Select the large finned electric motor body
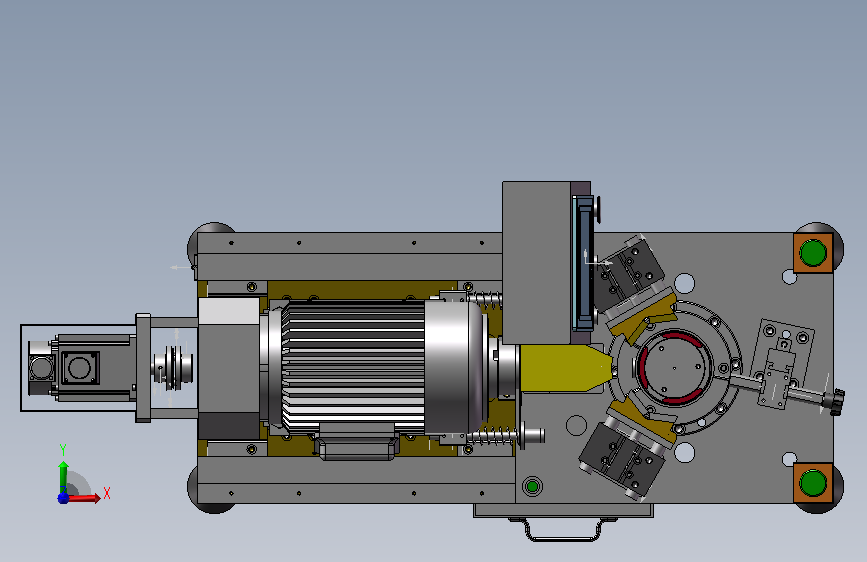The width and height of the screenshot is (867, 562). click(x=354, y=367)
